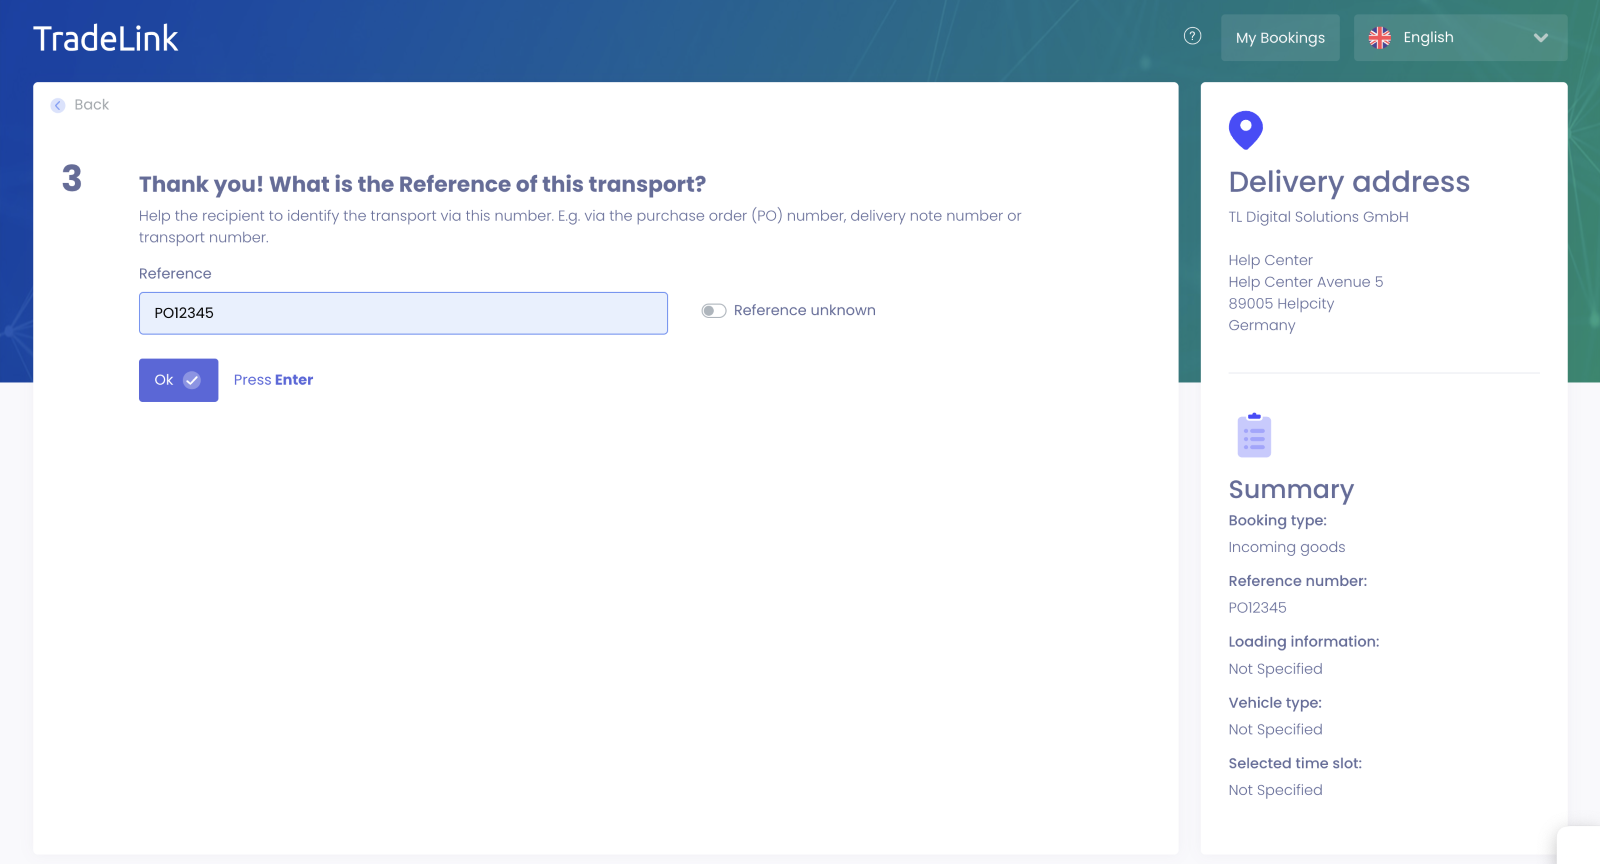
Task: Focus the Reference input field
Action: coord(403,313)
